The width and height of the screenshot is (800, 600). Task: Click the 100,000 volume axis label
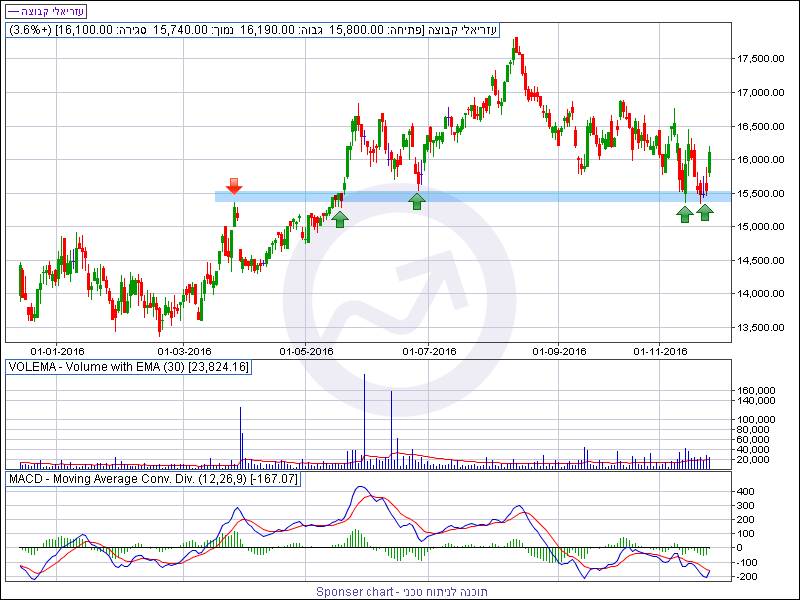point(756,420)
